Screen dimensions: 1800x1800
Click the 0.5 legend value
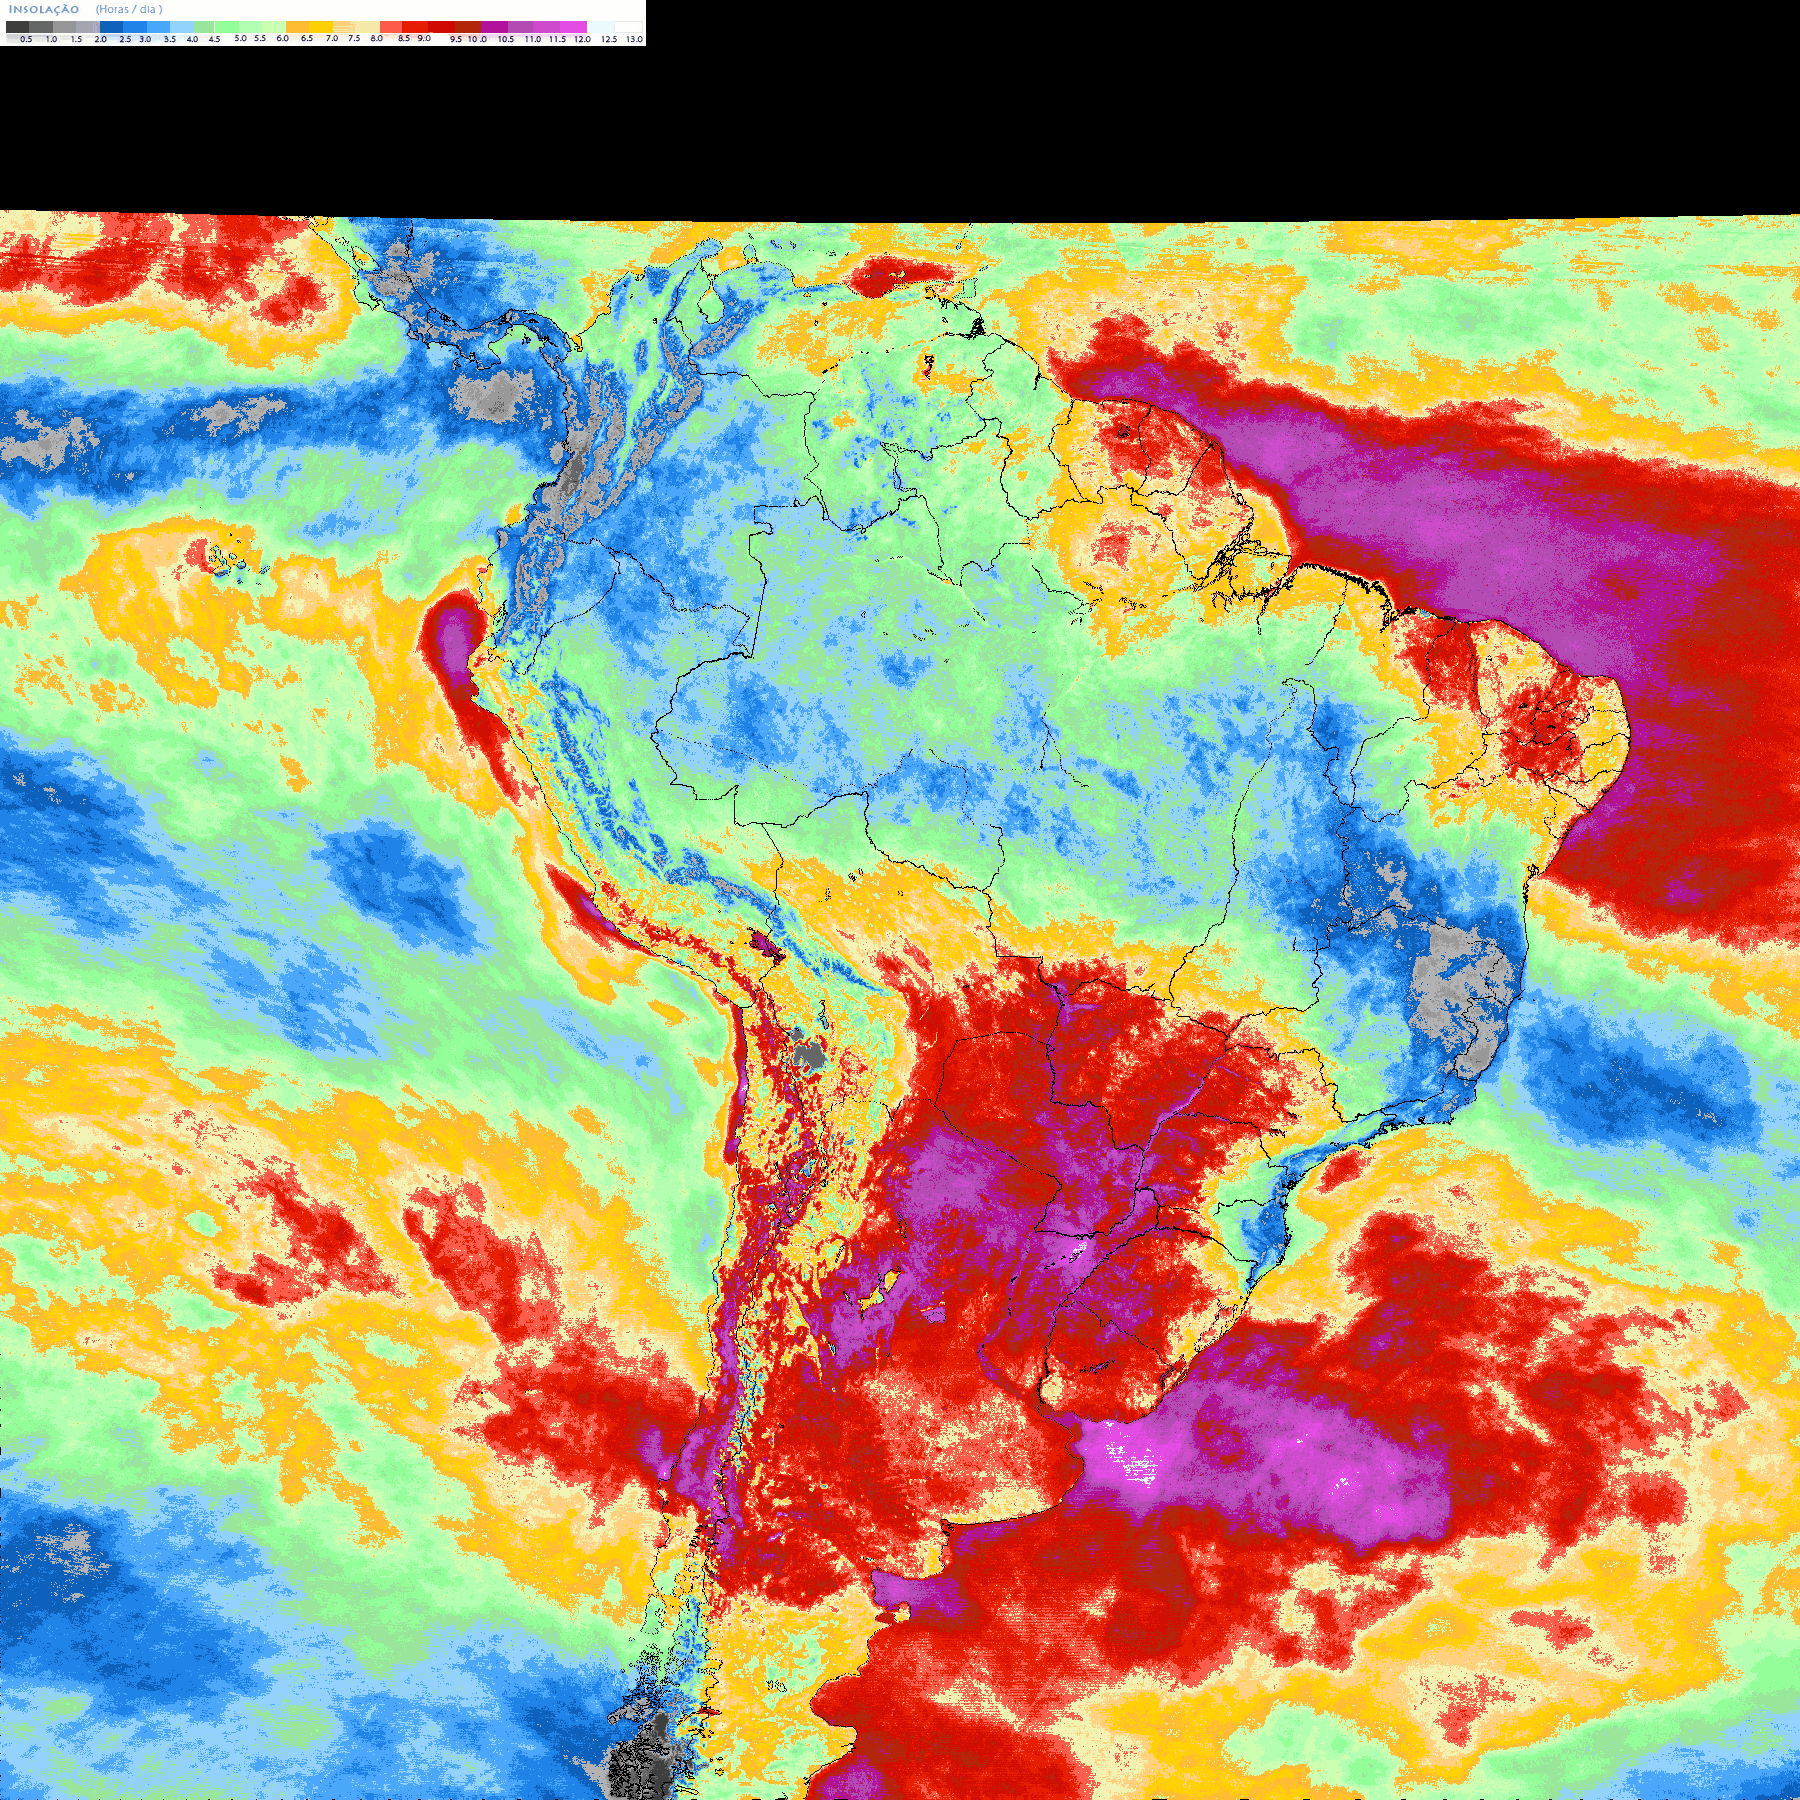(x=26, y=39)
